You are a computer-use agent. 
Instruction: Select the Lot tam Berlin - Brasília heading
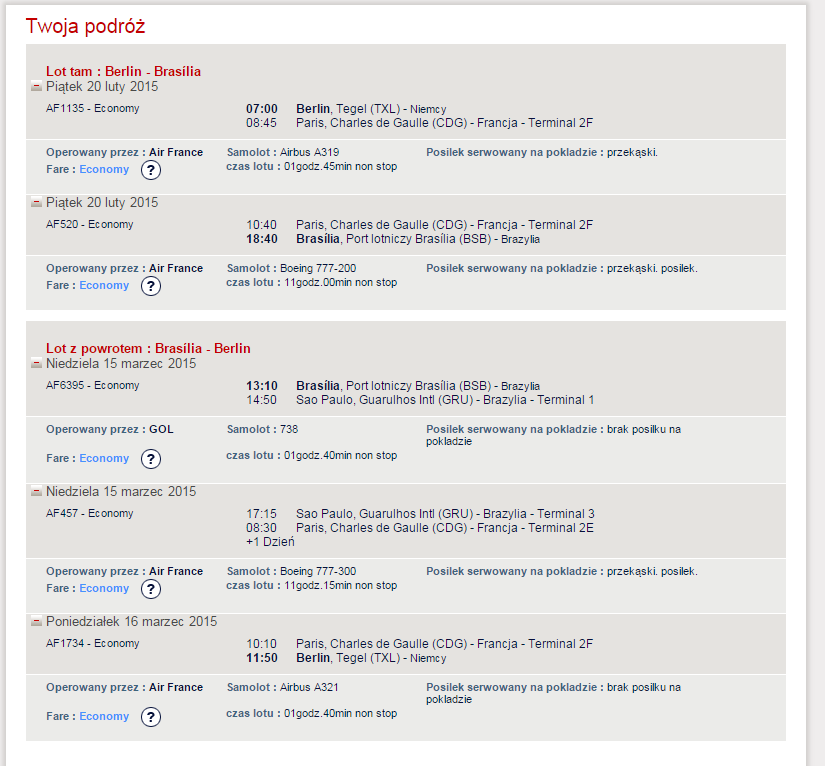coord(124,71)
